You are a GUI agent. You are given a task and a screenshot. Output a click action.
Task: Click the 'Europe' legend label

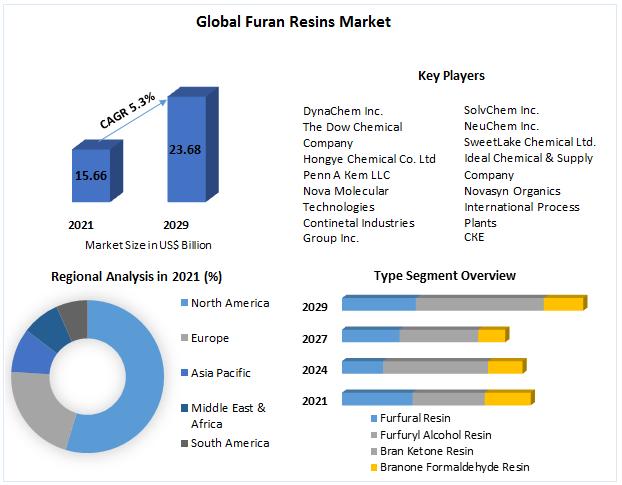210,338
